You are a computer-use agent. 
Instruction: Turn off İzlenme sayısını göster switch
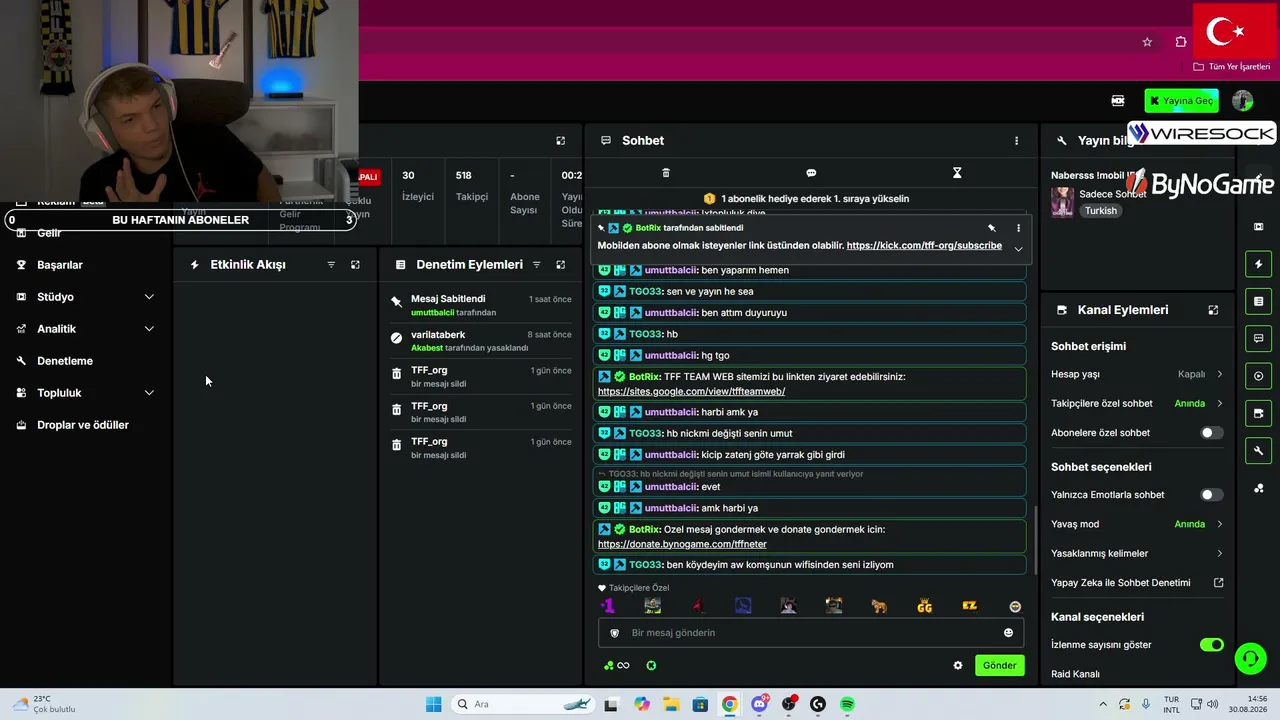click(x=1211, y=645)
